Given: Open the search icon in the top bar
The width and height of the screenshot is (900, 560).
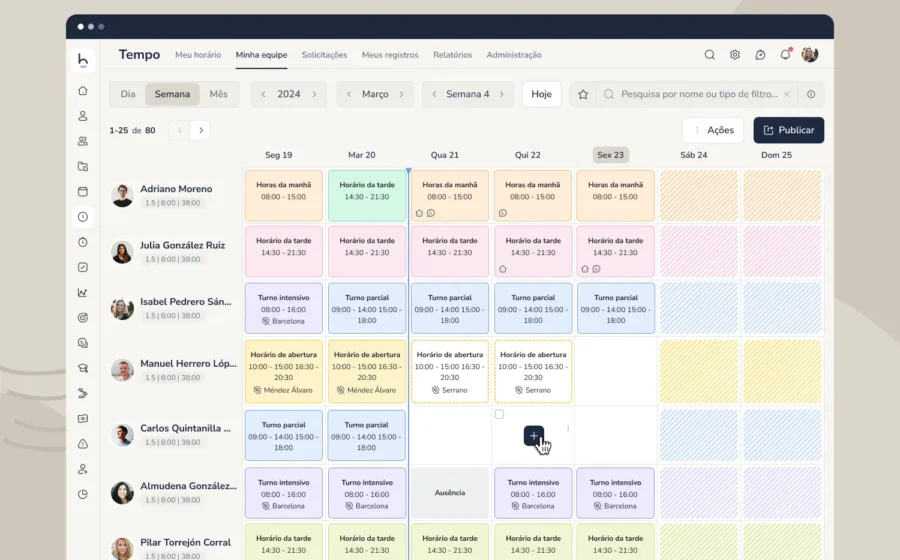Looking at the screenshot, I should [x=709, y=55].
